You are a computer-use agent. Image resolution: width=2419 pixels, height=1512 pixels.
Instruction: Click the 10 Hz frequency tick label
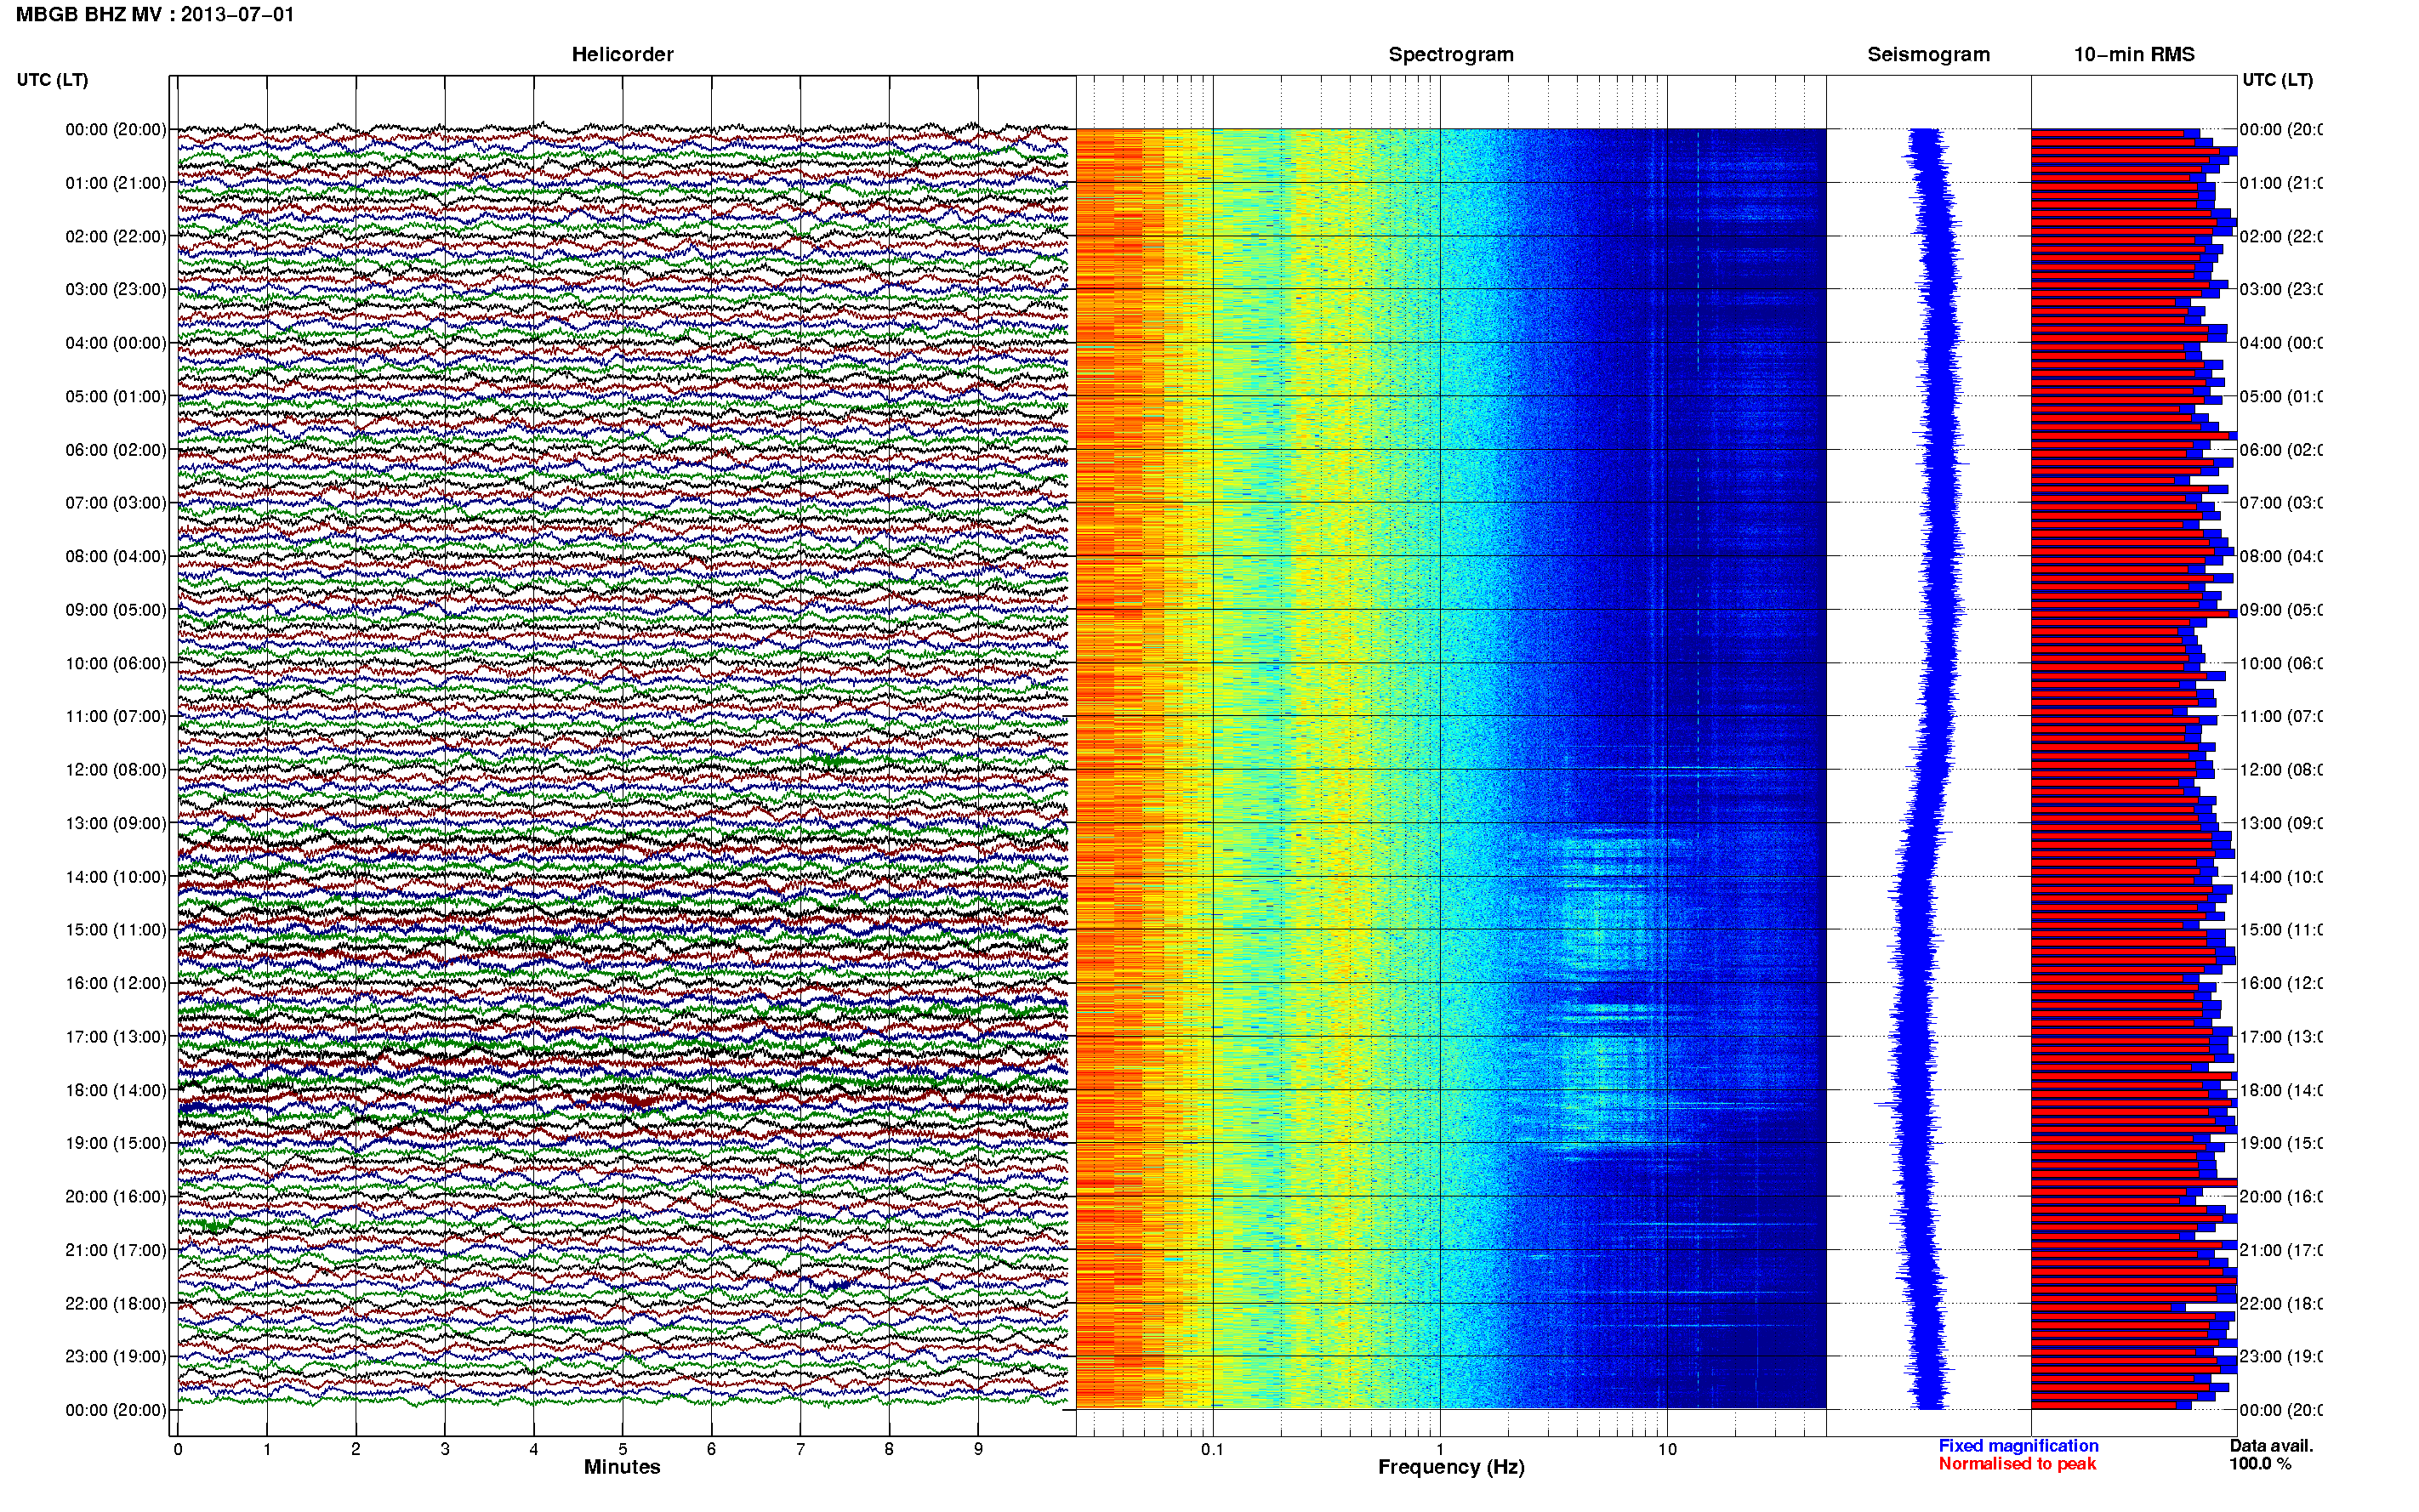[1666, 1449]
